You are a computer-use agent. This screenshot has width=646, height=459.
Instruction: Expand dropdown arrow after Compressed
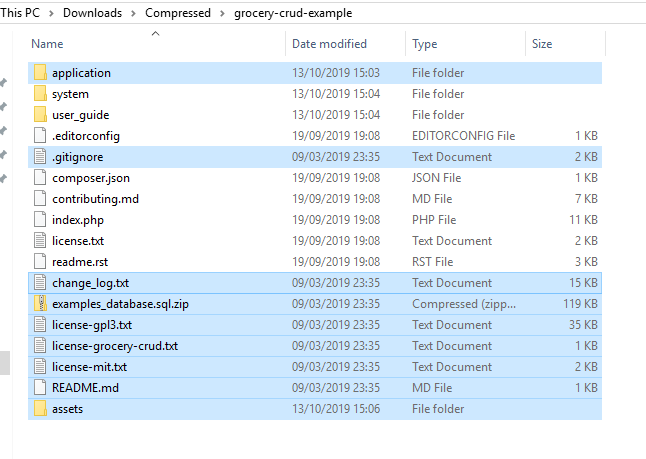pos(222,14)
